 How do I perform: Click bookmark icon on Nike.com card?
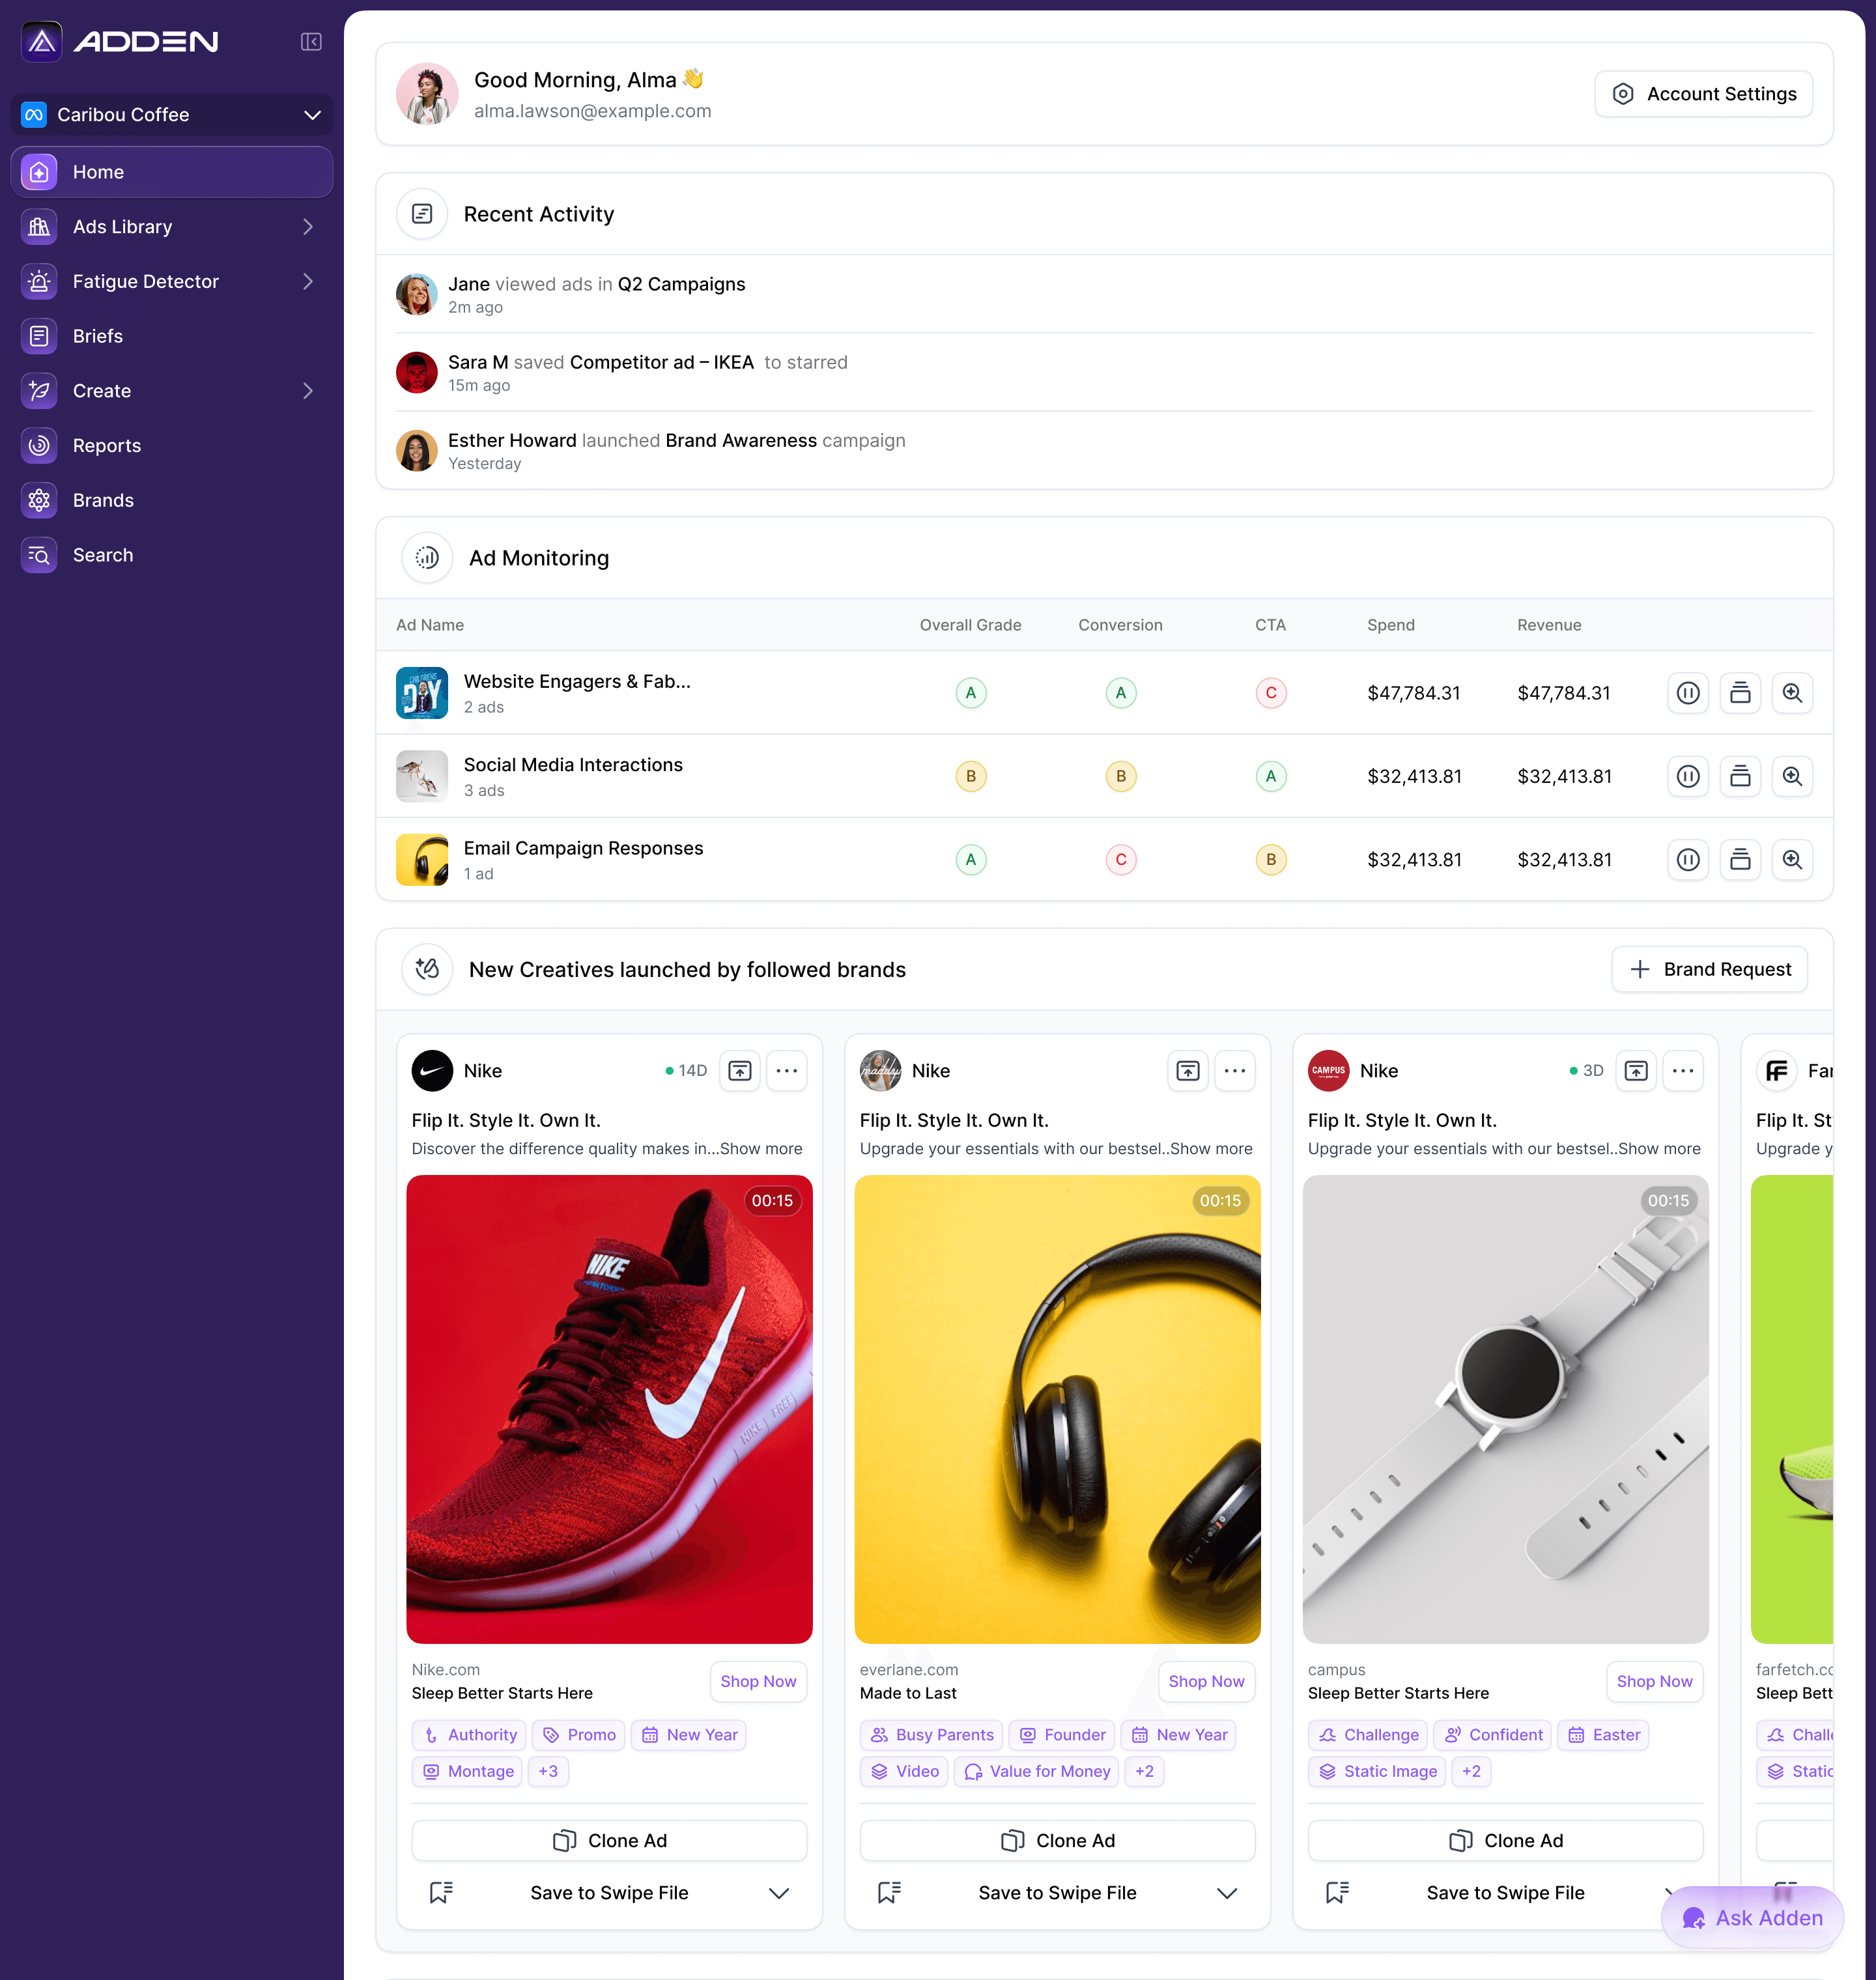pos(441,1893)
